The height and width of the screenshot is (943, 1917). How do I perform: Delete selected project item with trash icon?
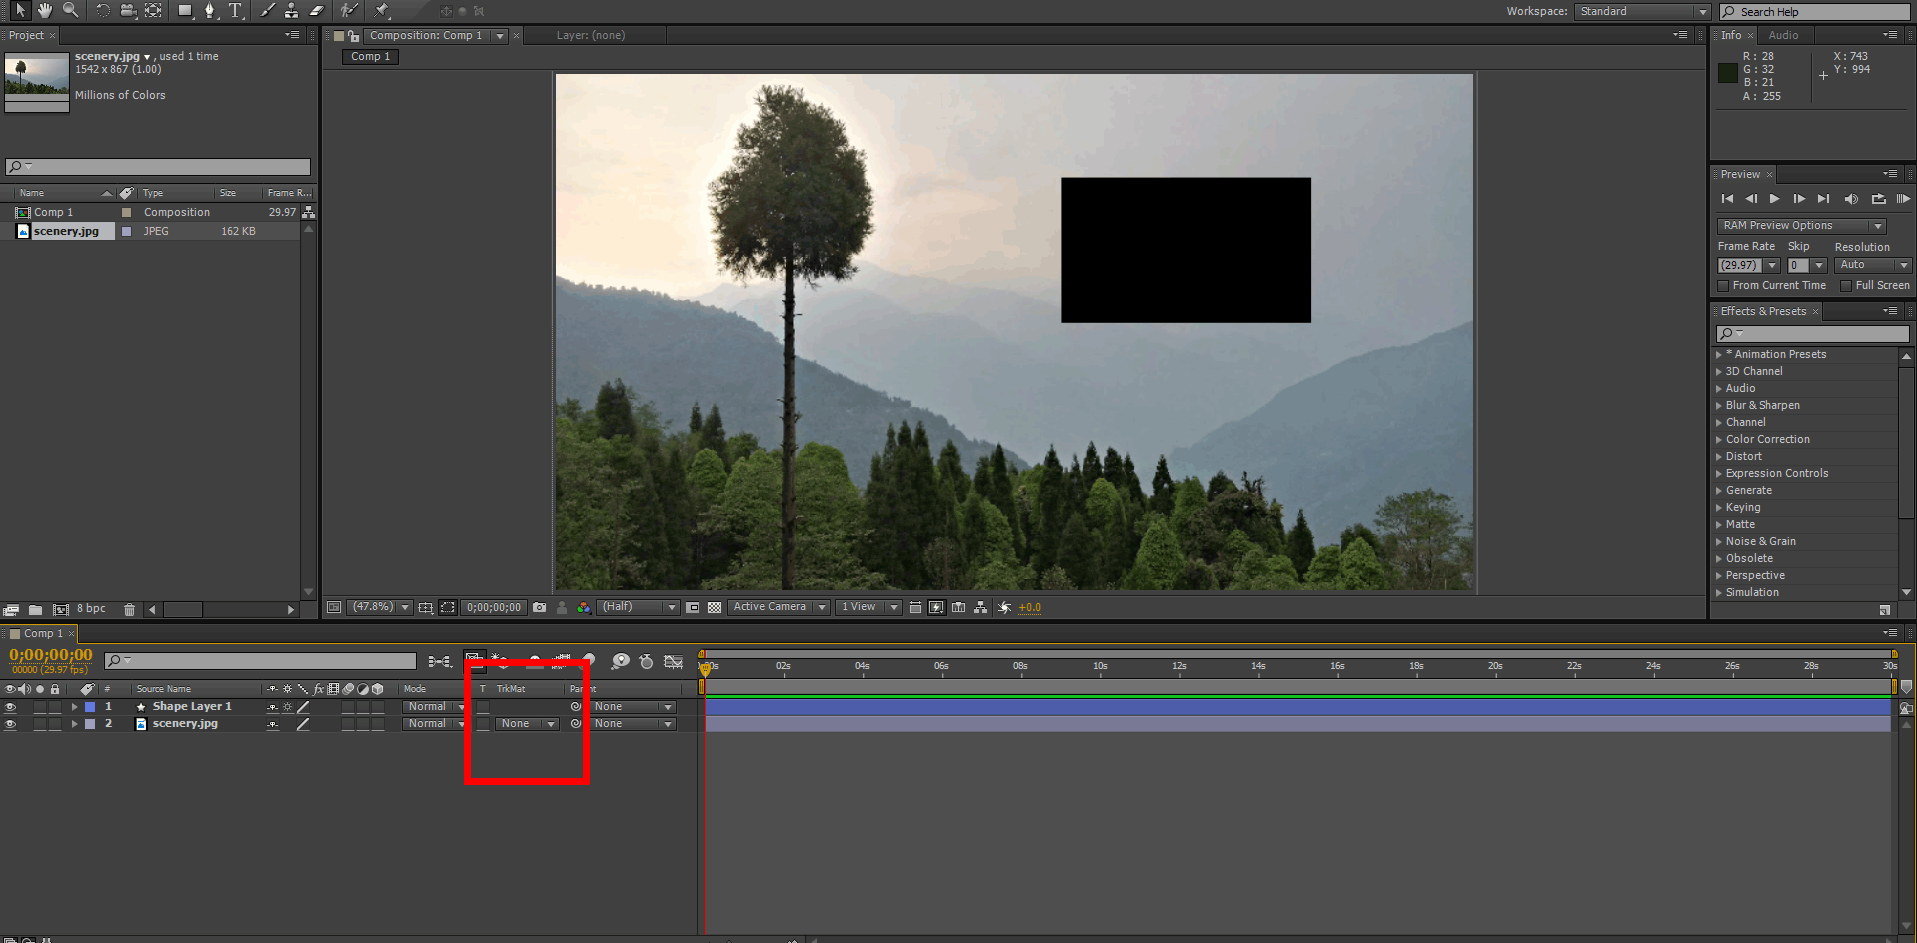[x=129, y=609]
